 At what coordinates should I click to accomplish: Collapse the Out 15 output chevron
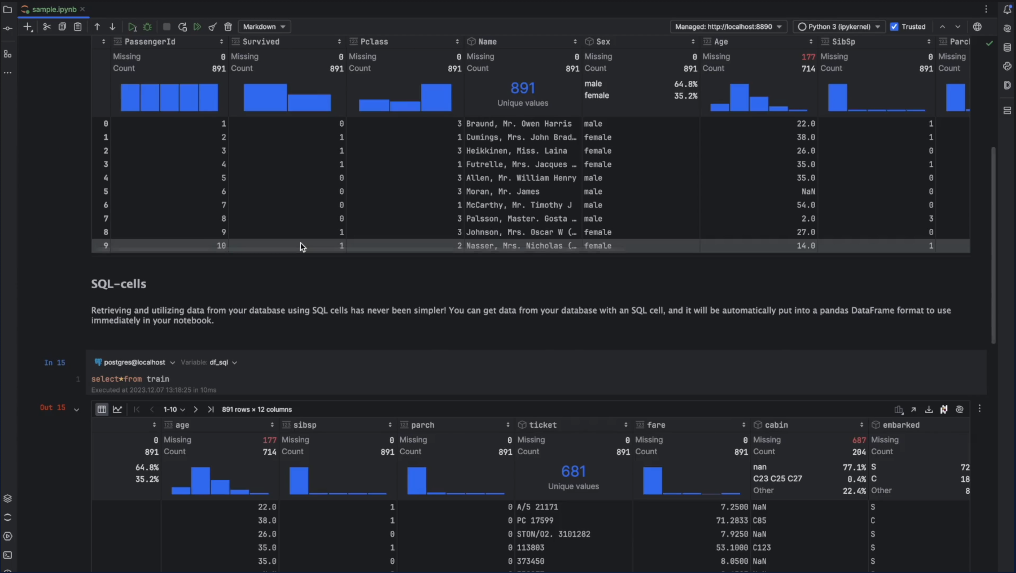pos(76,410)
